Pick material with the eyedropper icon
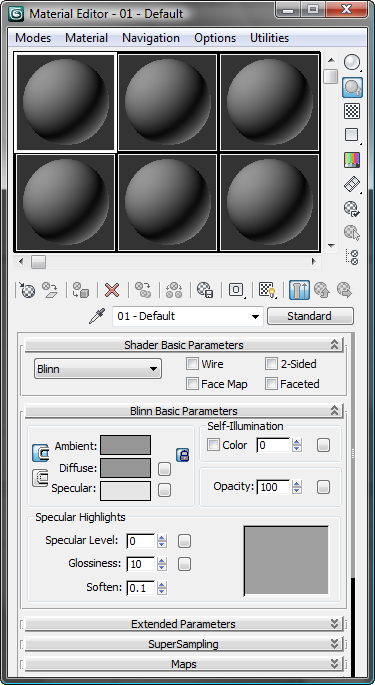 coord(97,316)
